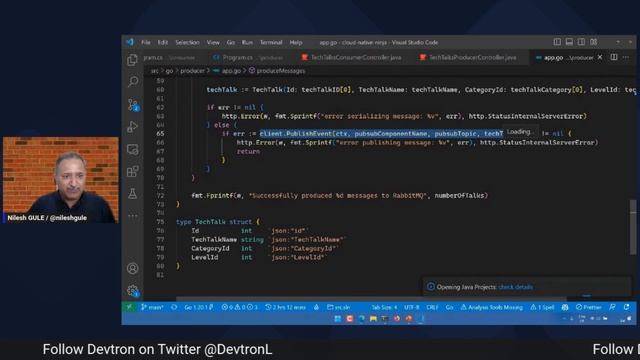
Task: Open the File Explorer taskbar icon
Action: tap(373, 319)
